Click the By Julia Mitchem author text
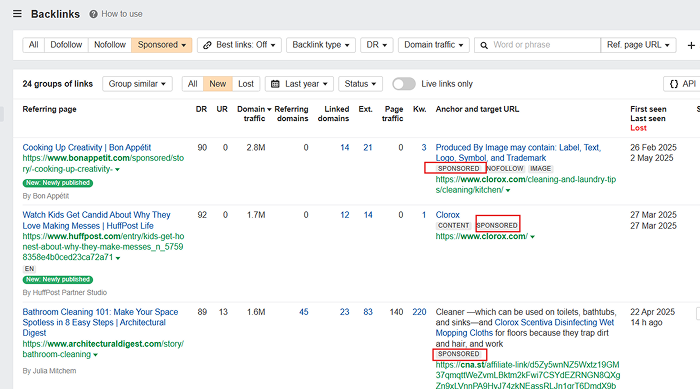 click(x=49, y=371)
